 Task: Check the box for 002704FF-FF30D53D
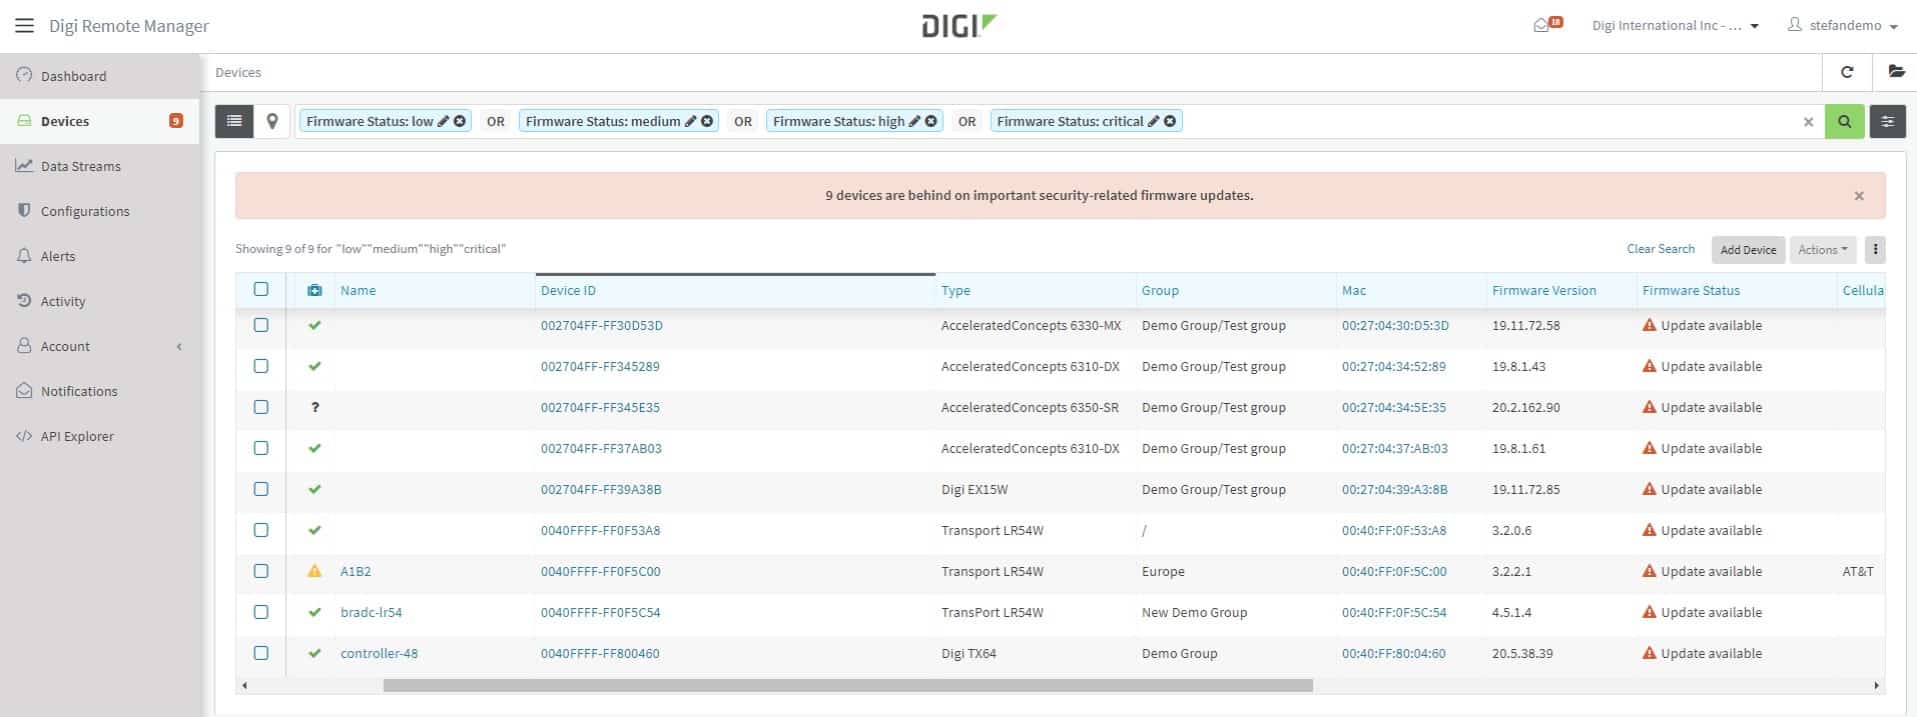coord(261,325)
